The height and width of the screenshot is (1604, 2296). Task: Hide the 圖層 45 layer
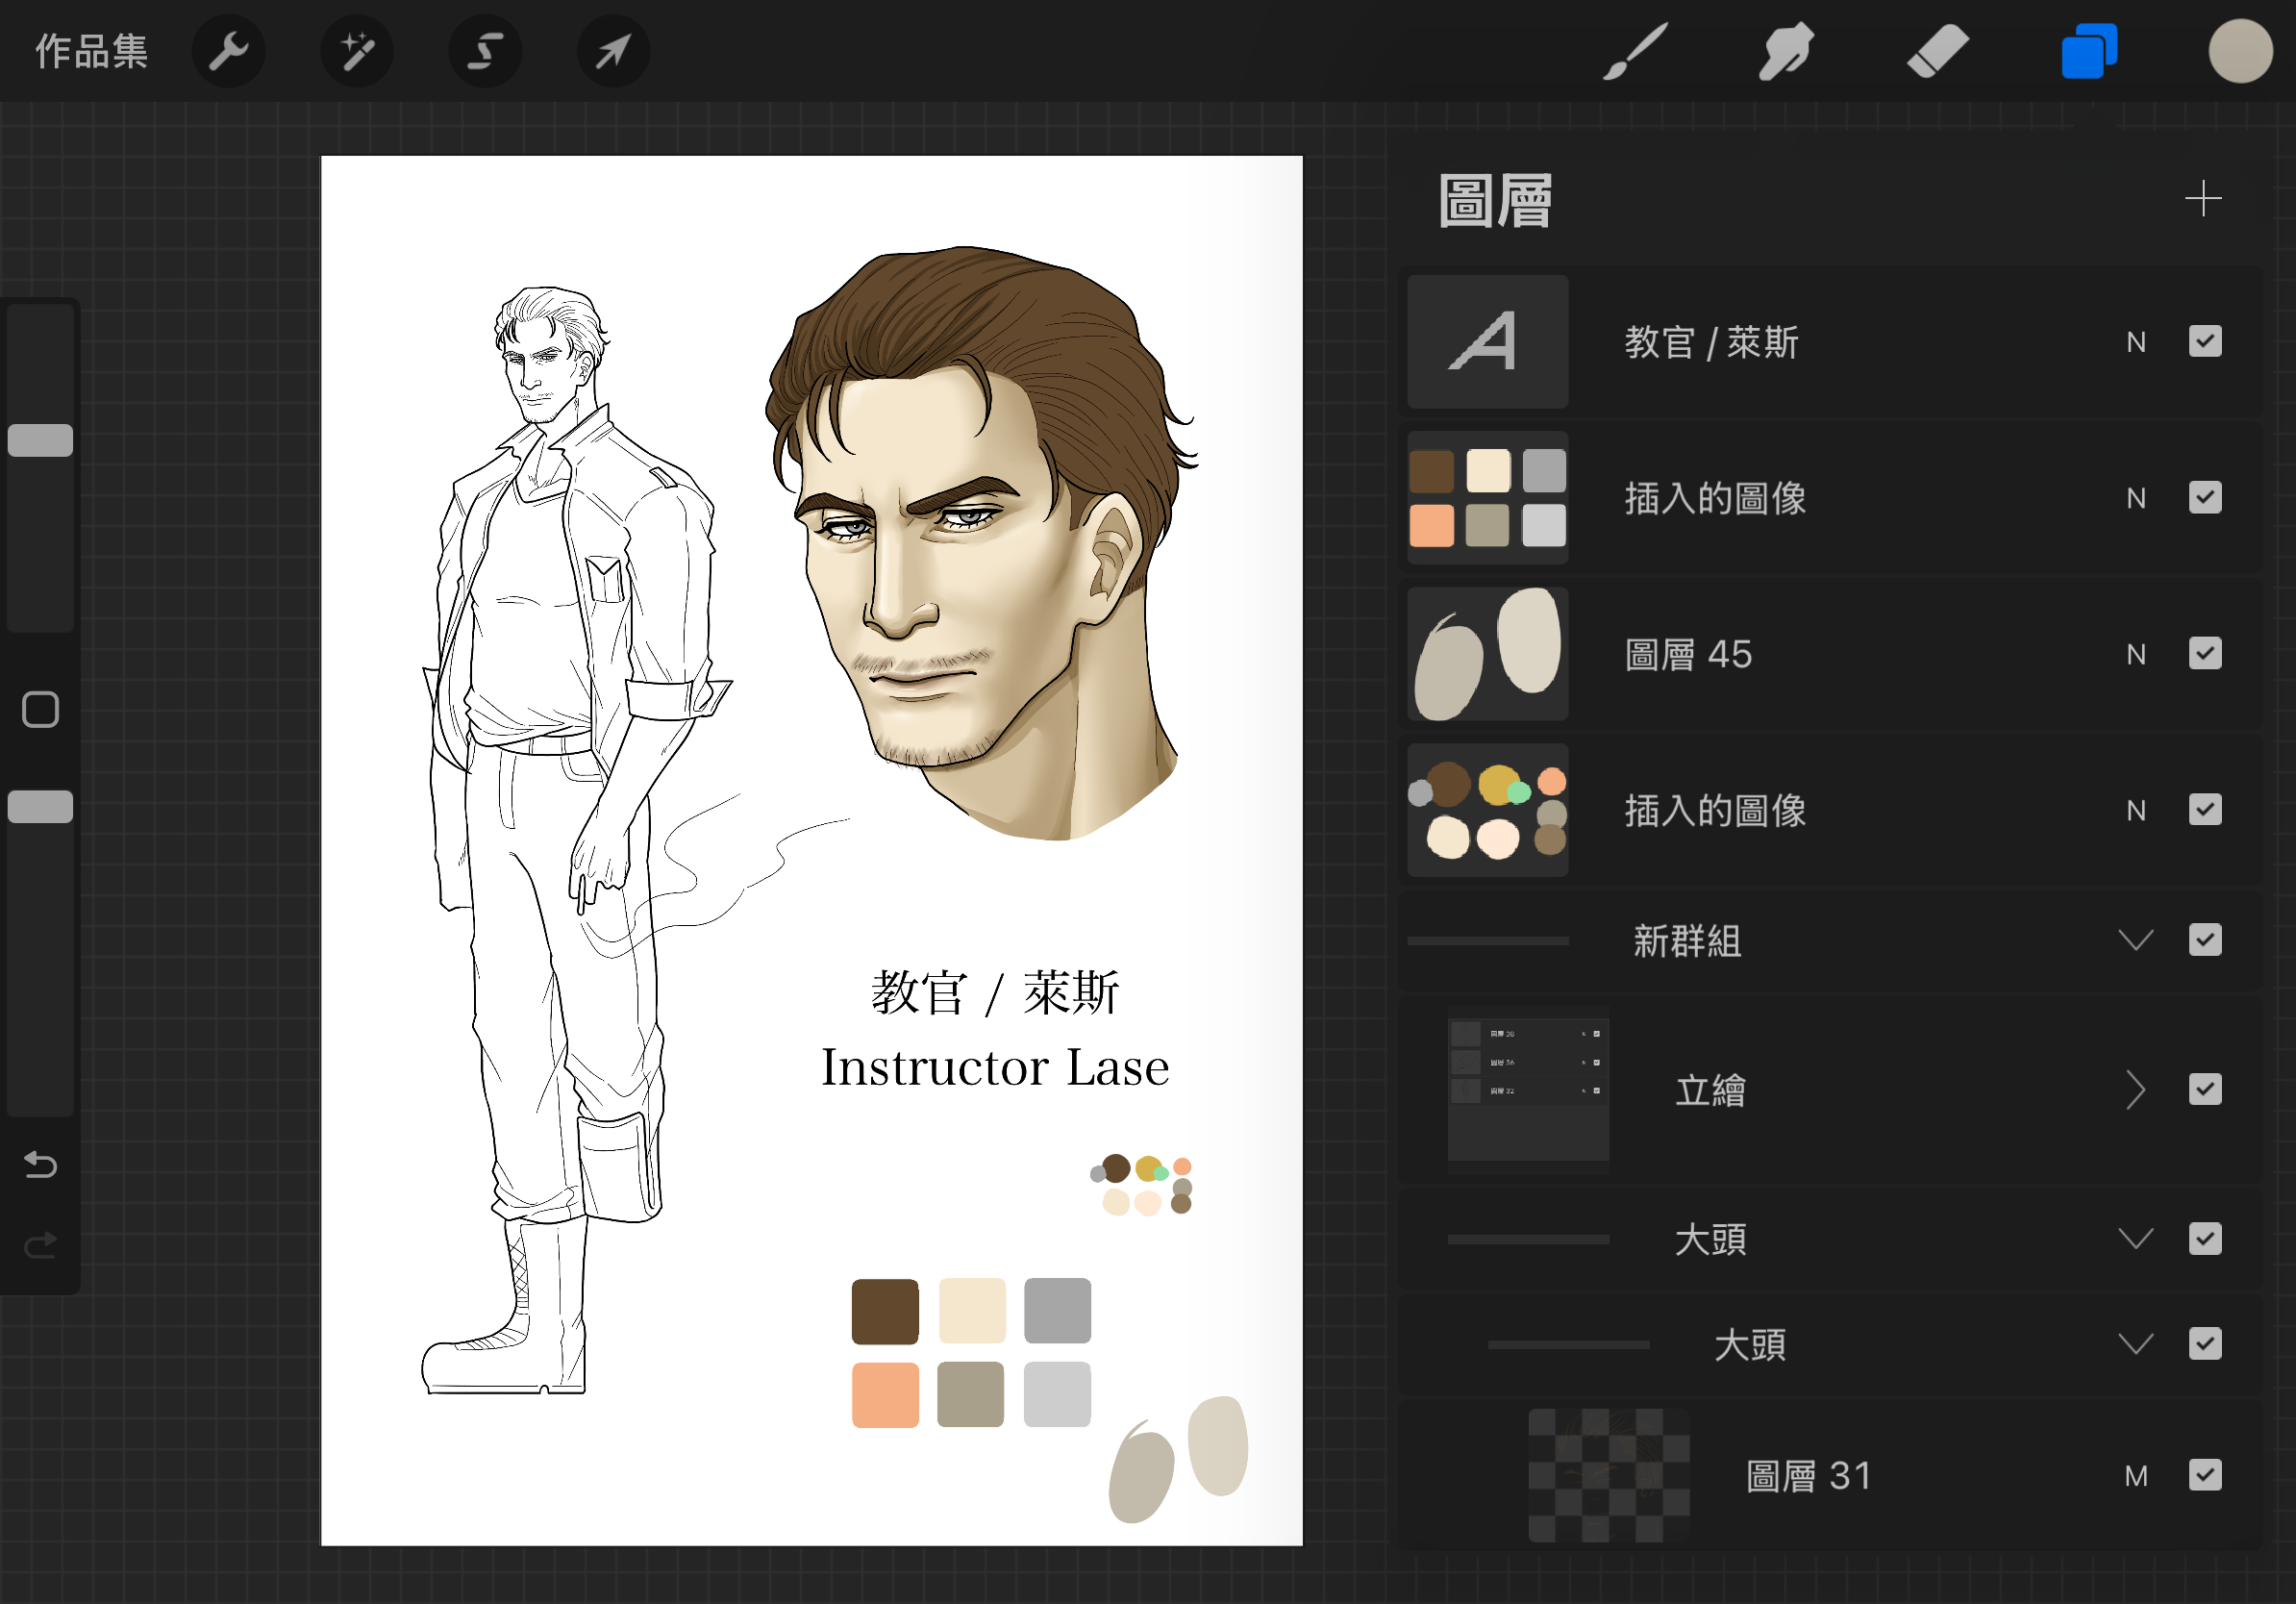[2204, 654]
